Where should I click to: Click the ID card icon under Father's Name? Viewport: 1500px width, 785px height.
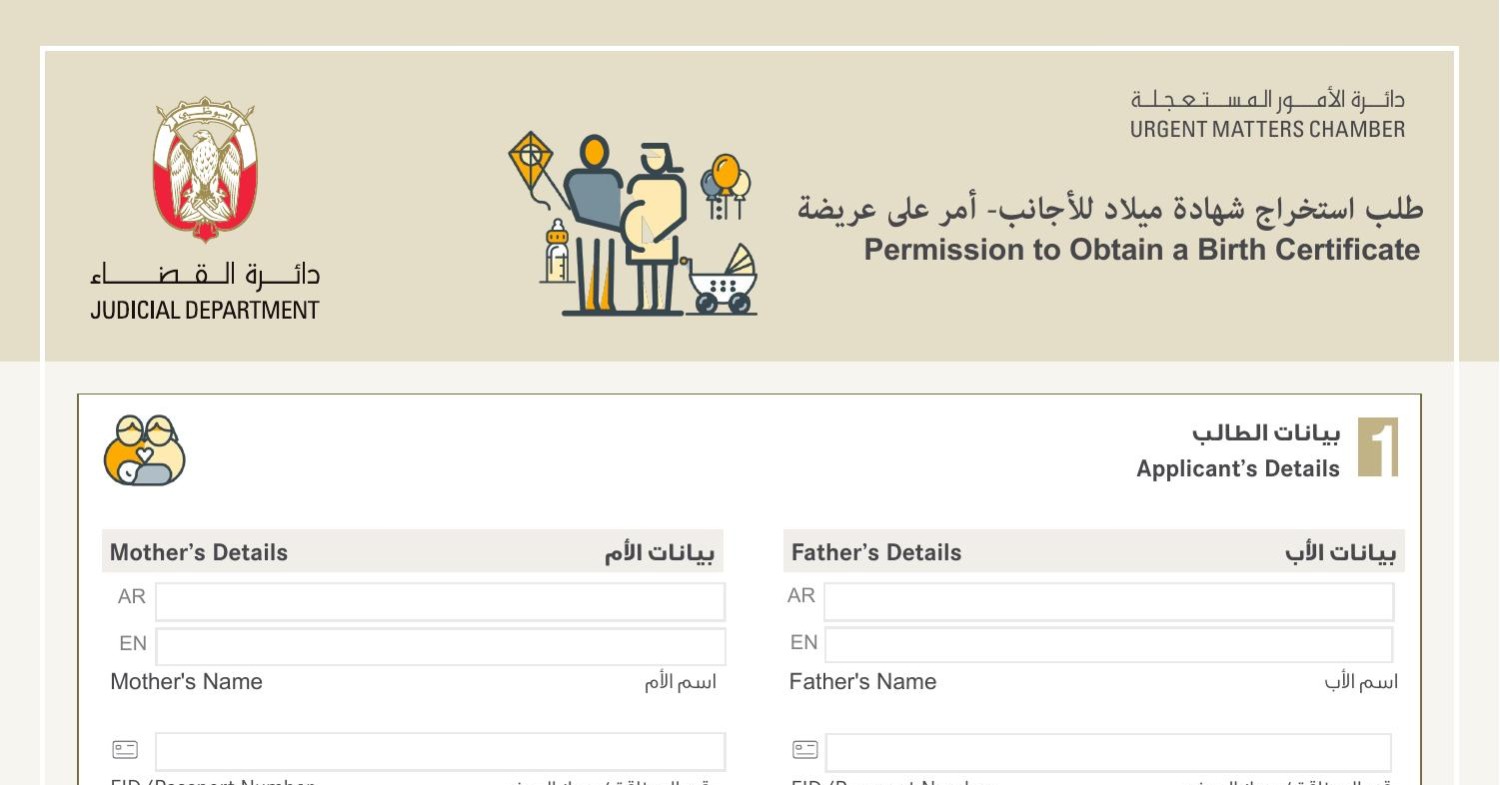click(x=805, y=749)
